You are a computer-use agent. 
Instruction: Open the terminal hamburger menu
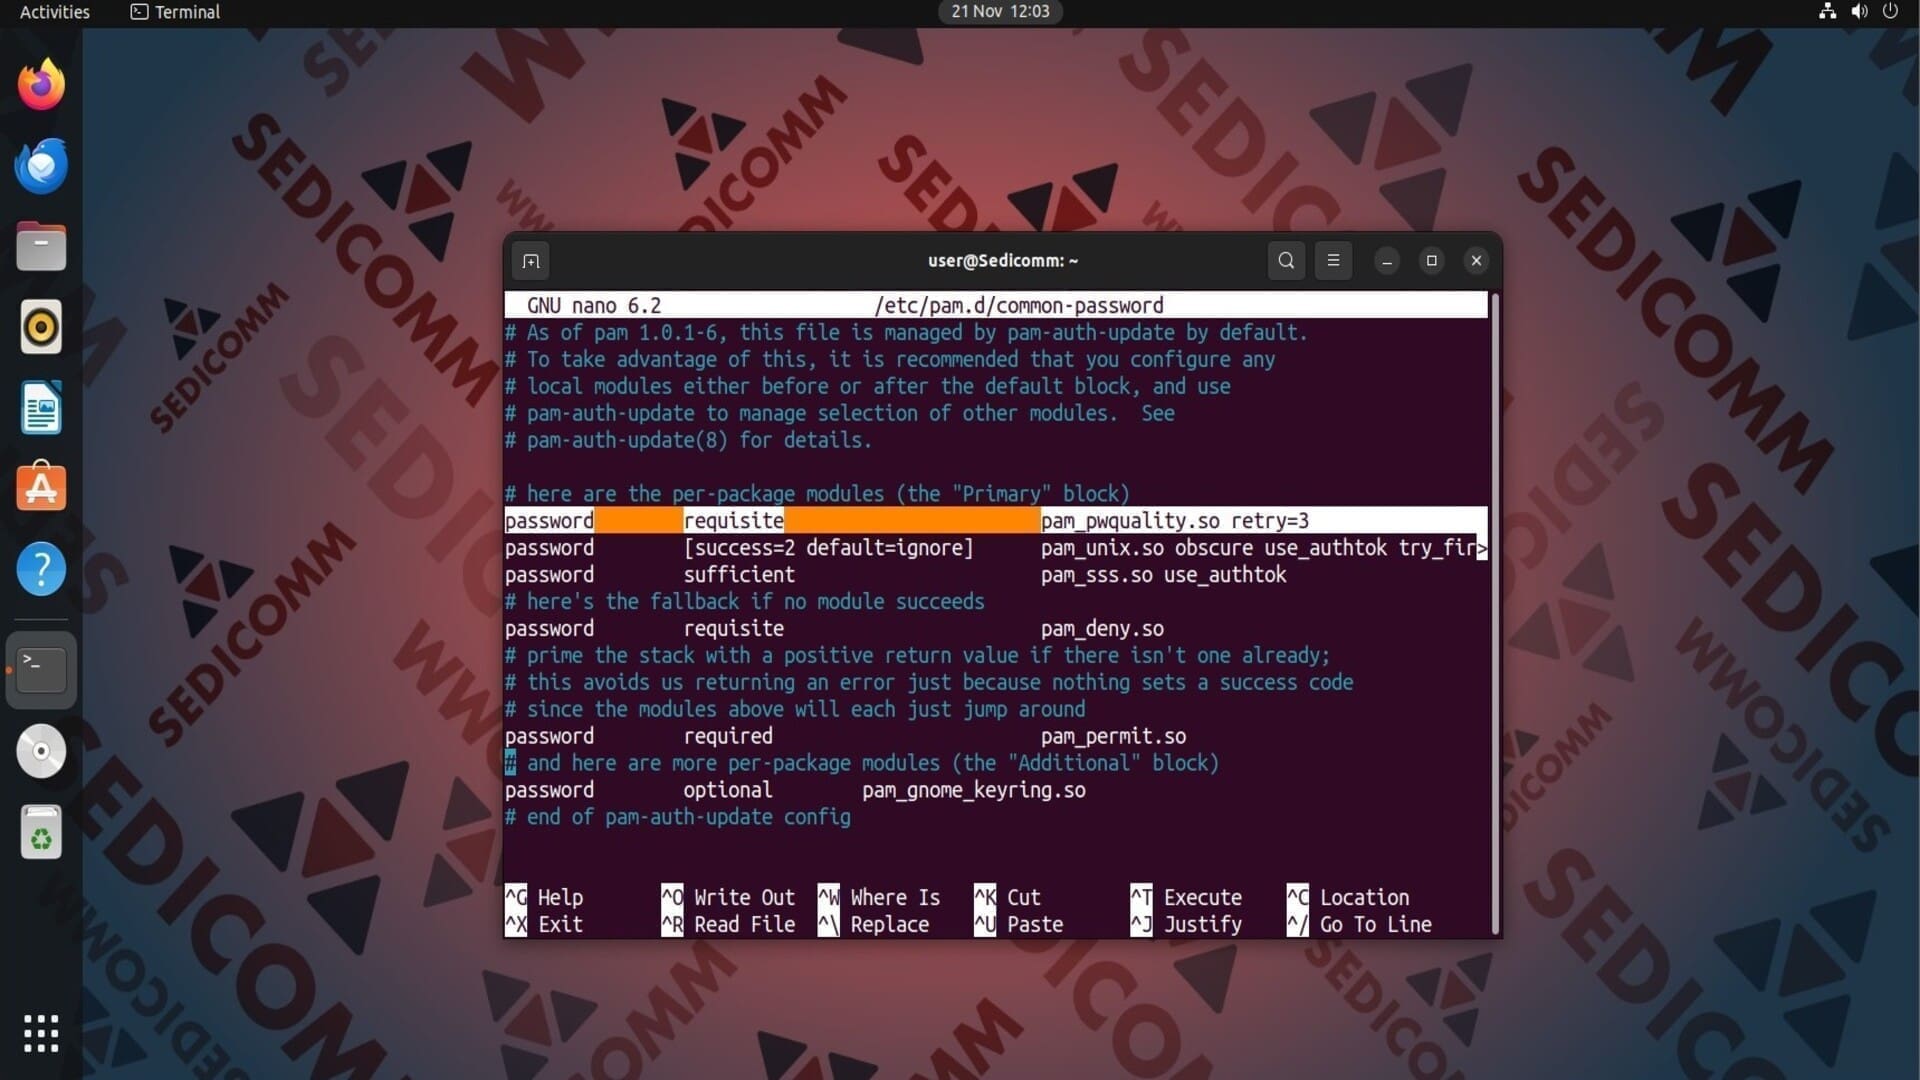tap(1333, 261)
